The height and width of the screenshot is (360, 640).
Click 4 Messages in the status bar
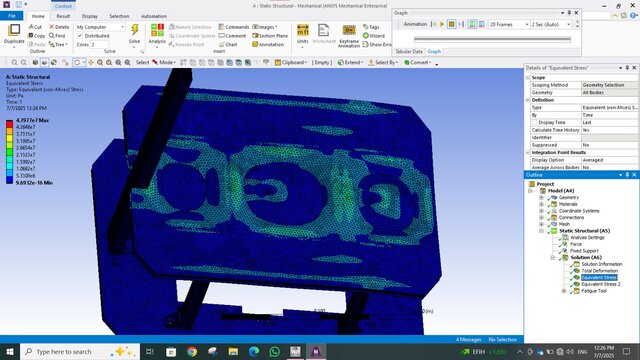[x=469, y=340]
